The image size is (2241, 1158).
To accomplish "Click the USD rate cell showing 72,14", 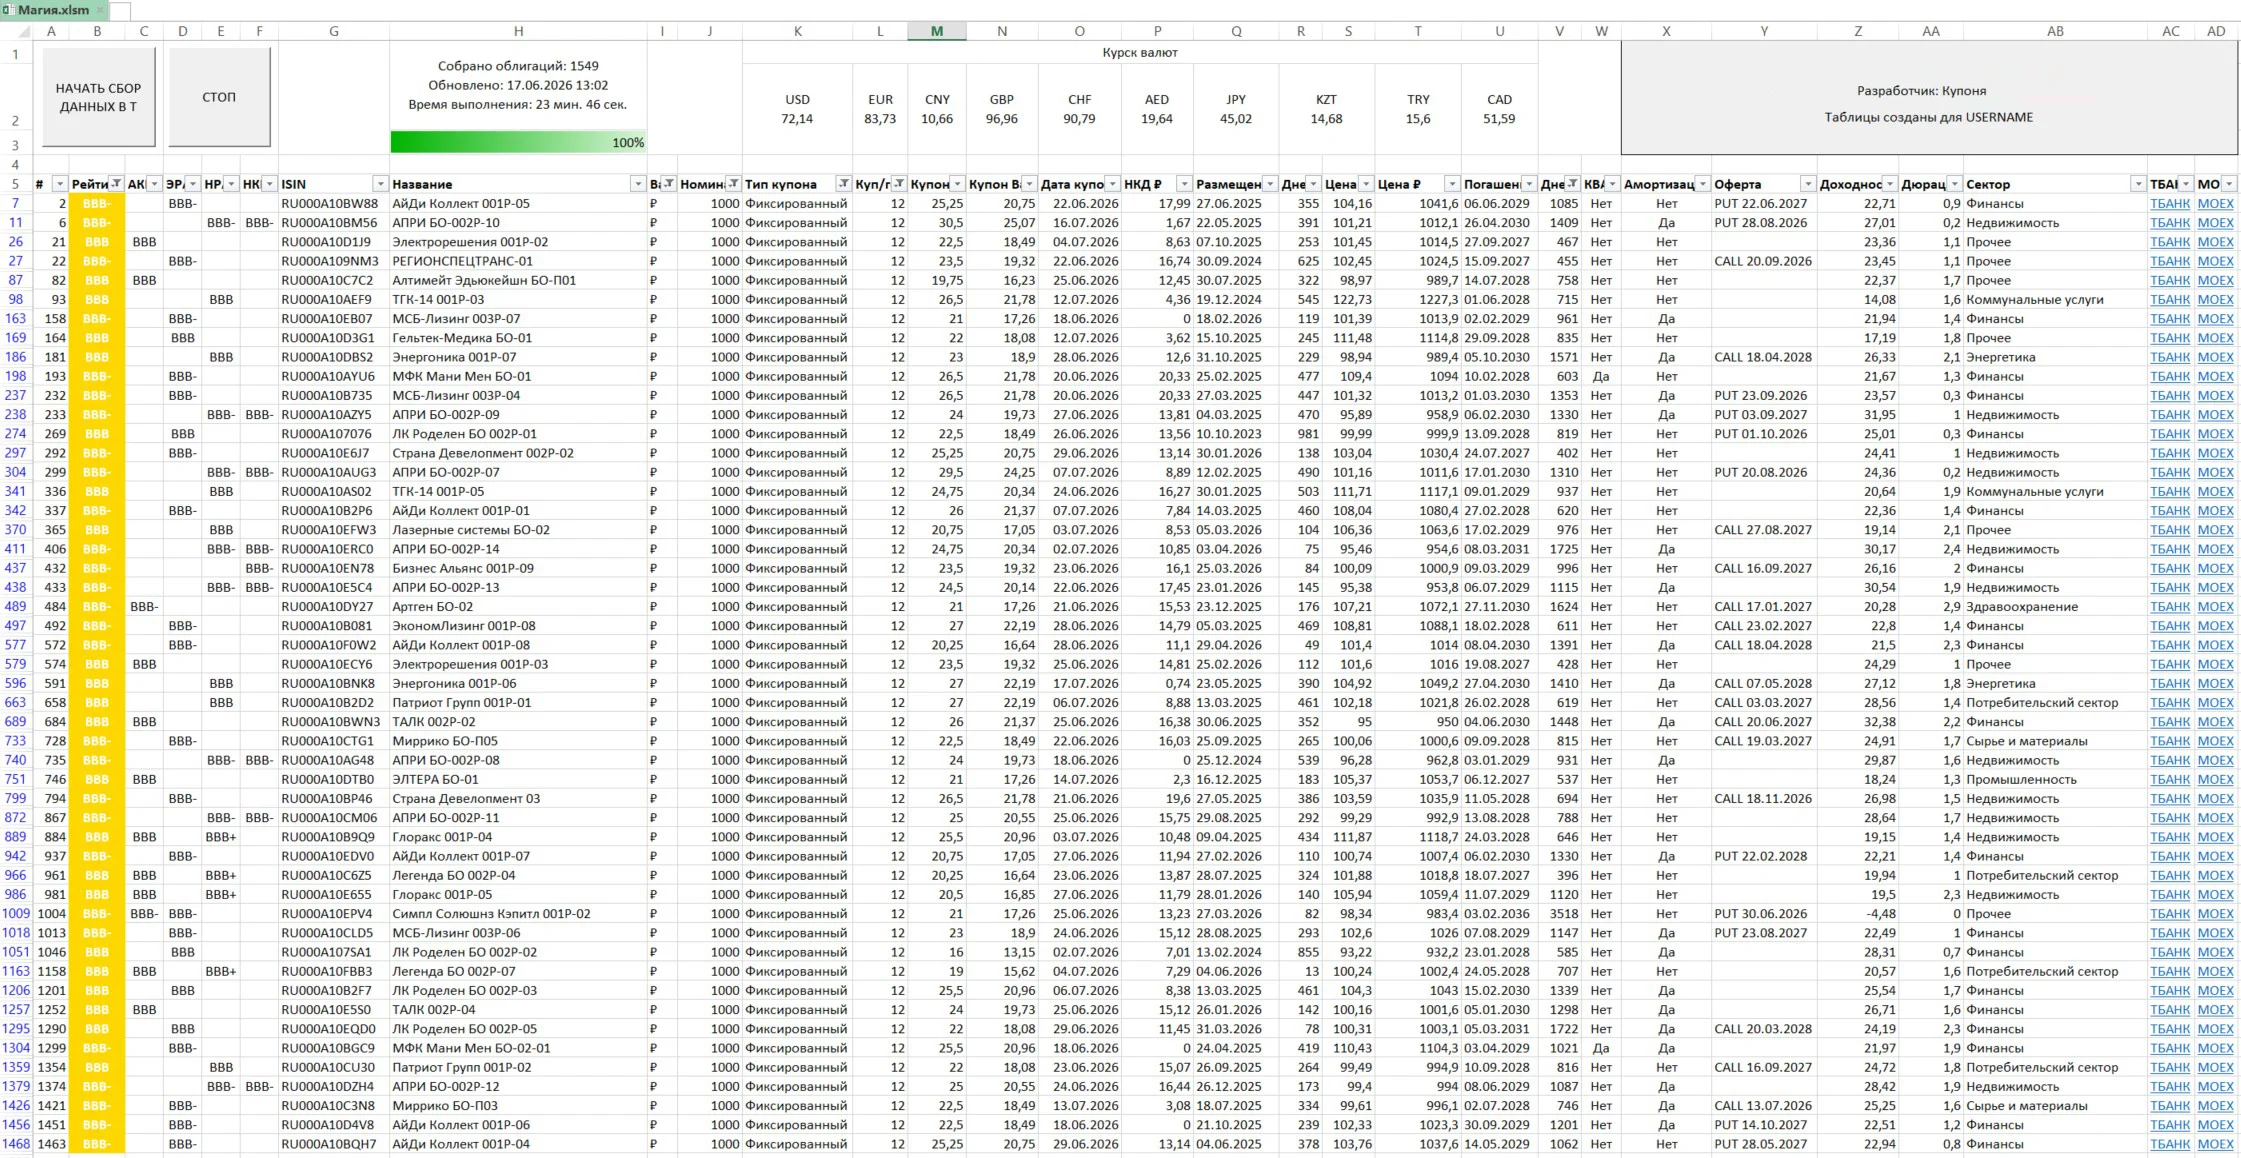I will 797,109.
